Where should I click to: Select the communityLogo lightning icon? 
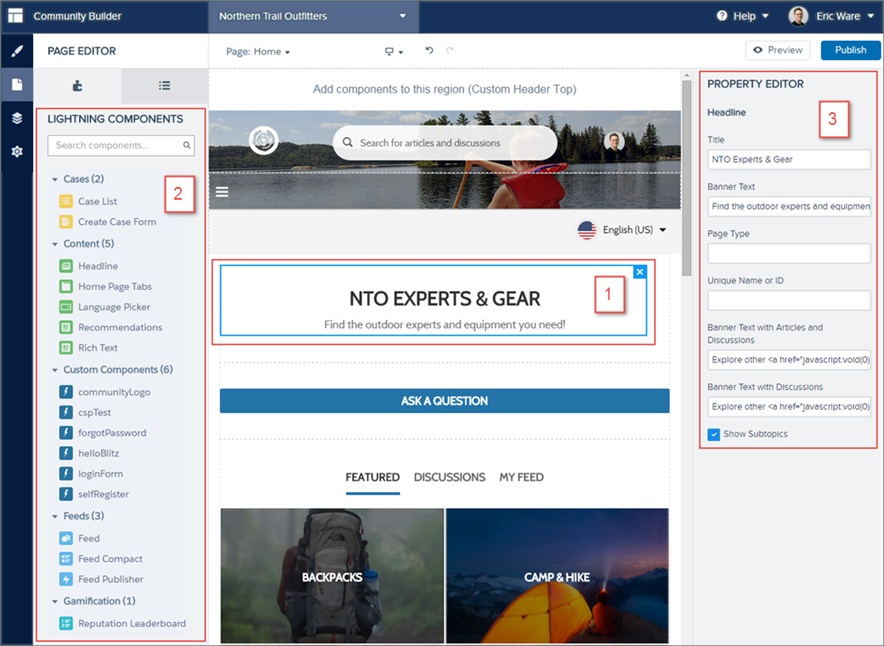pyautogui.click(x=66, y=392)
